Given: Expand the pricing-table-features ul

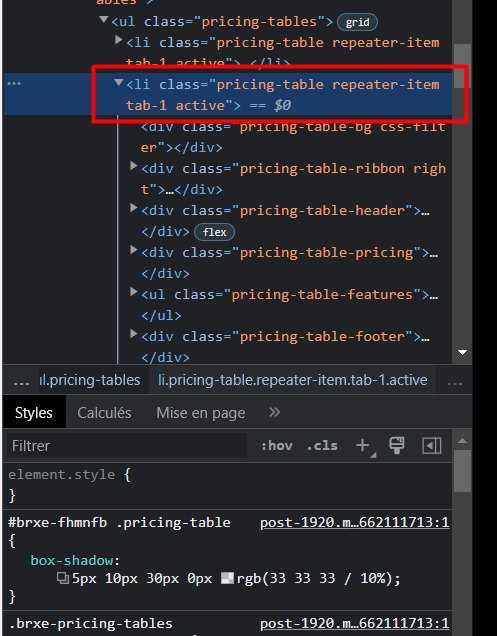Looking at the screenshot, I should point(133,292).
